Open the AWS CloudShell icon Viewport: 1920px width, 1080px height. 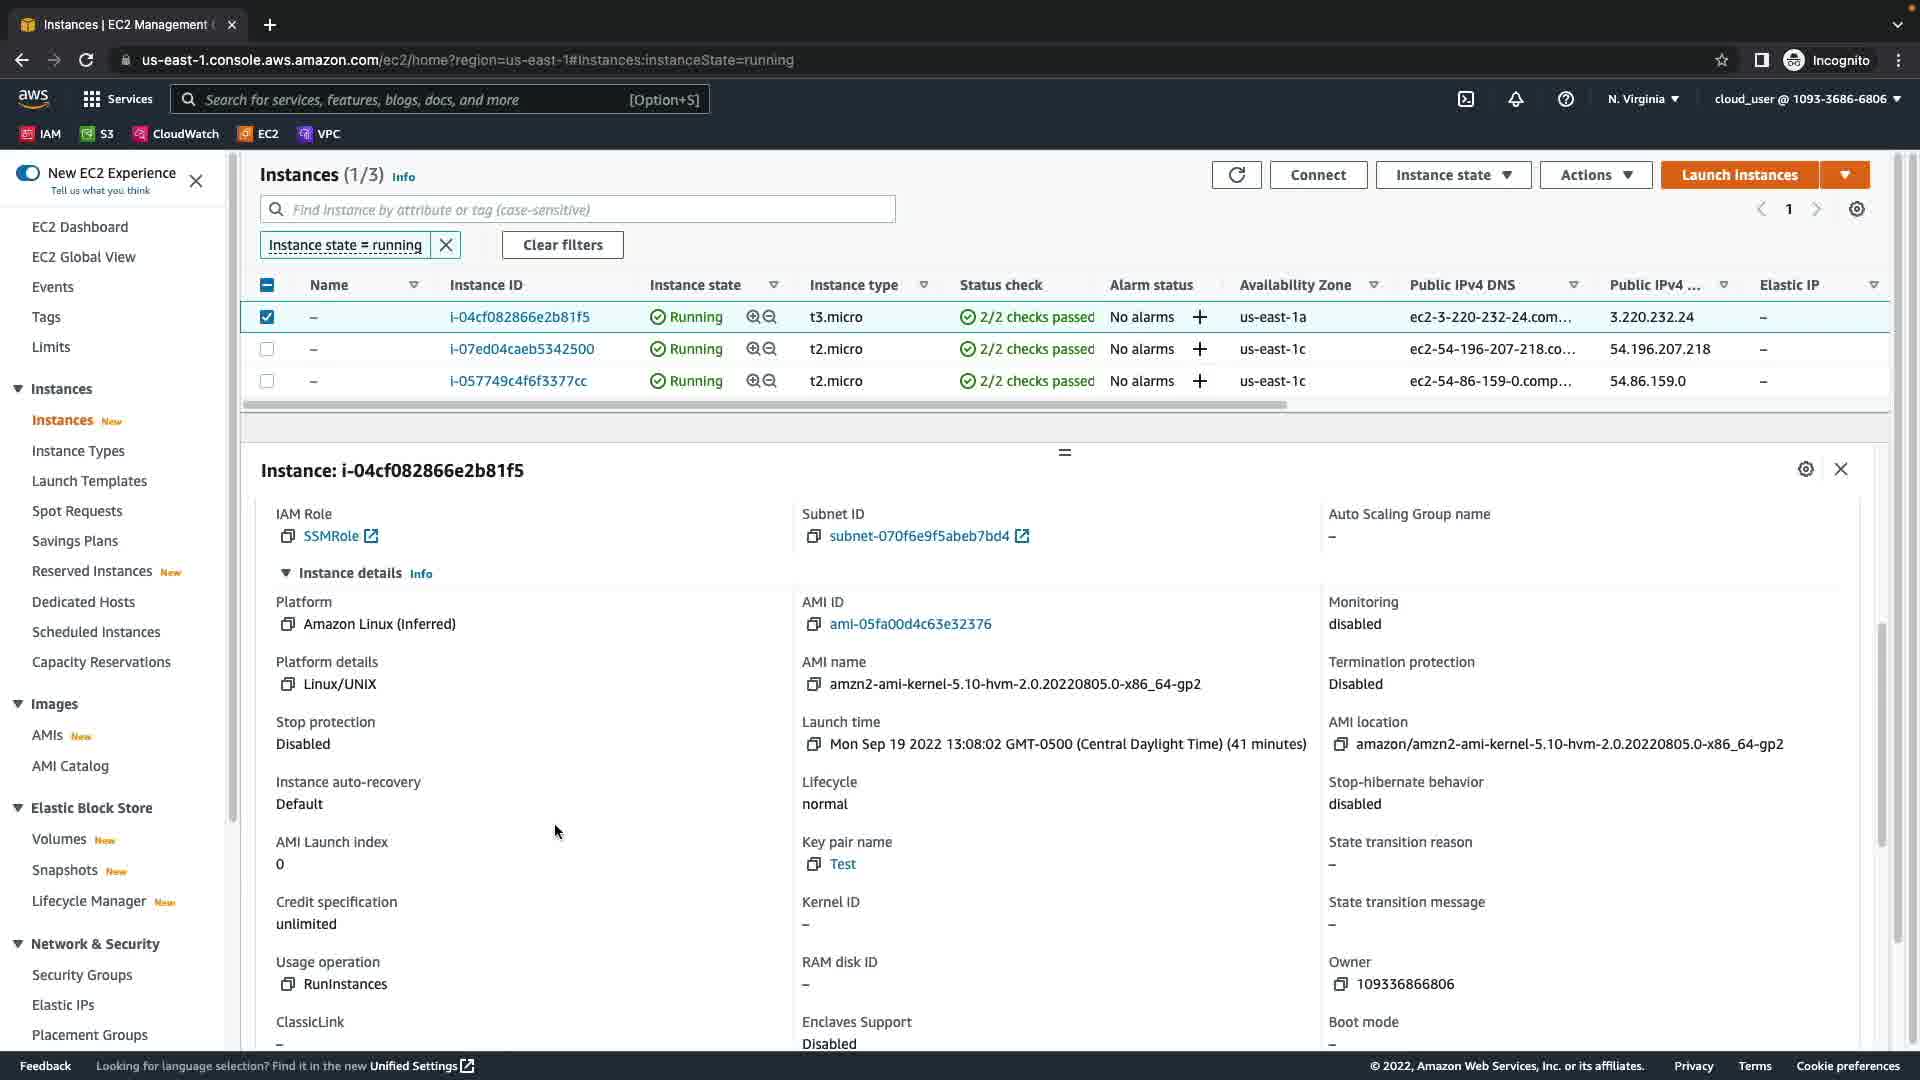[1465, 99]
